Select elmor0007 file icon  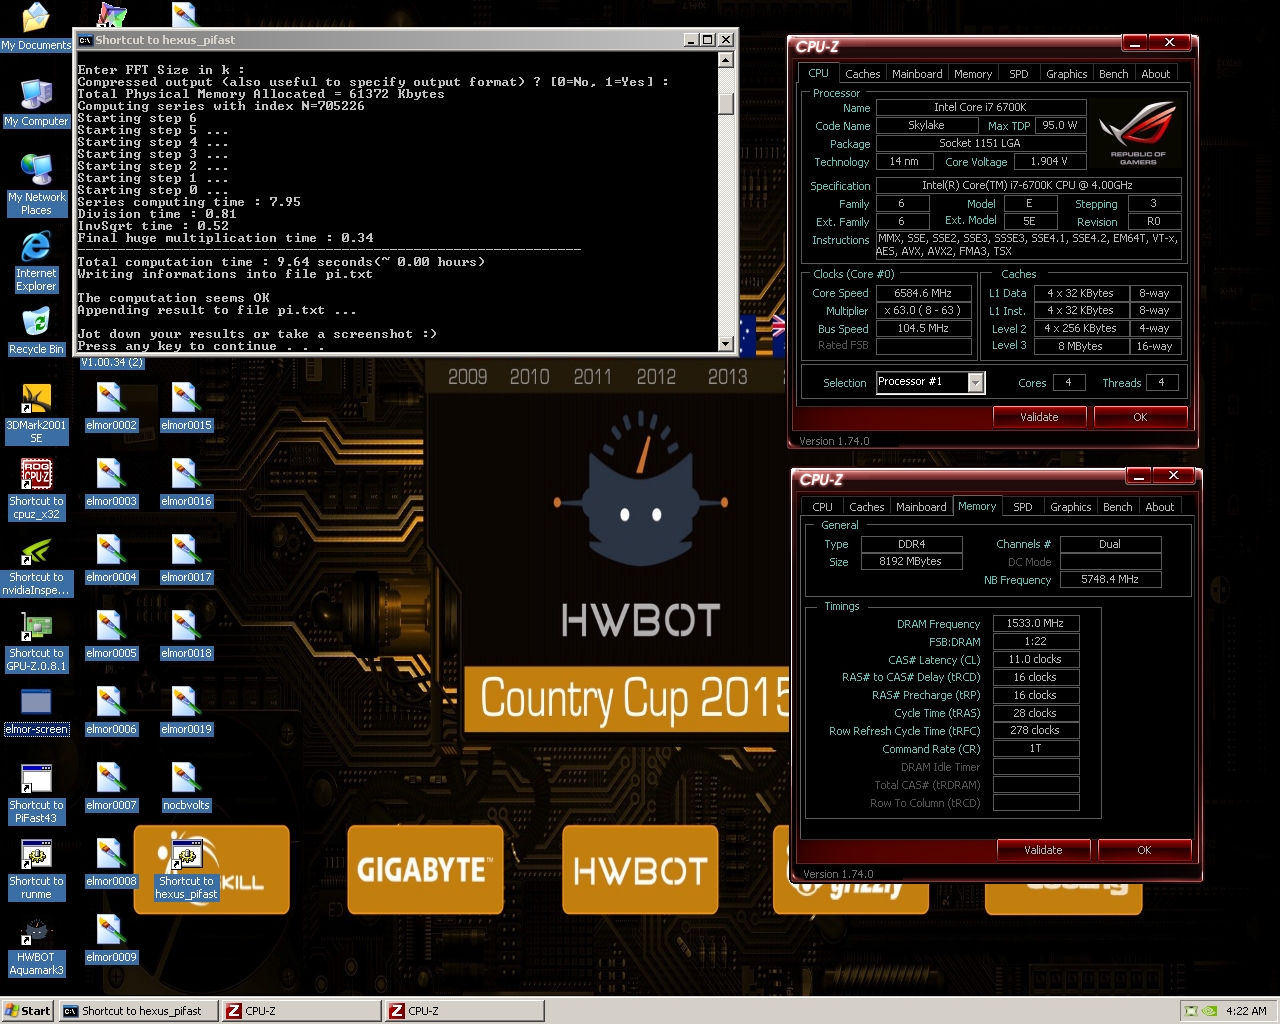tap(111, 788)
